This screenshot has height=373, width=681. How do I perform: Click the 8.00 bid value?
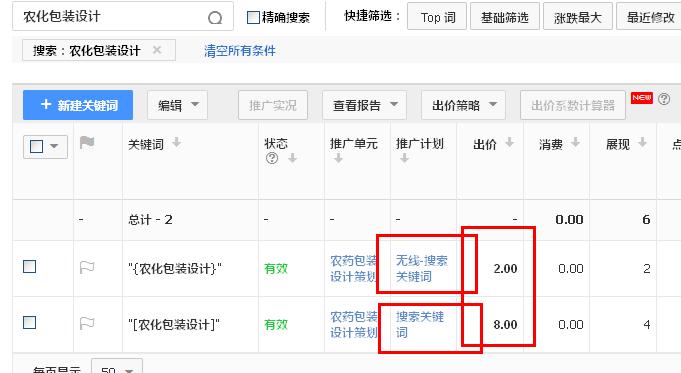pyautogui.click(x=505, y=324)
